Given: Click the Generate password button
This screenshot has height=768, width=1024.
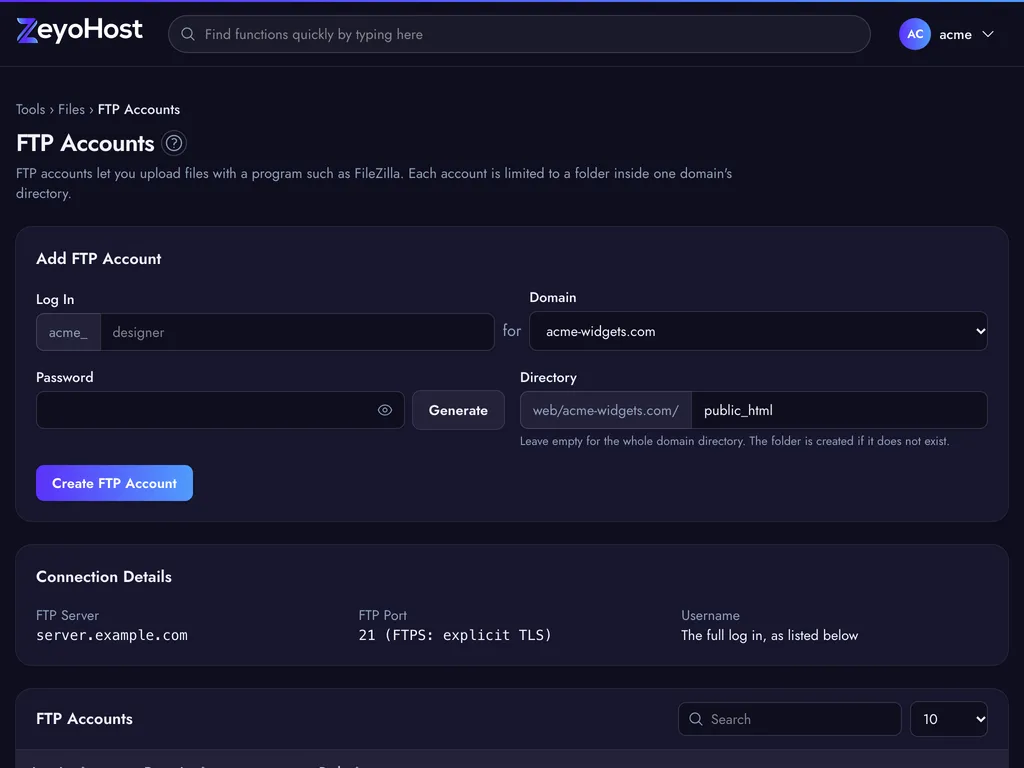Looking at the screenshot, I should click(x=458, y=410).
